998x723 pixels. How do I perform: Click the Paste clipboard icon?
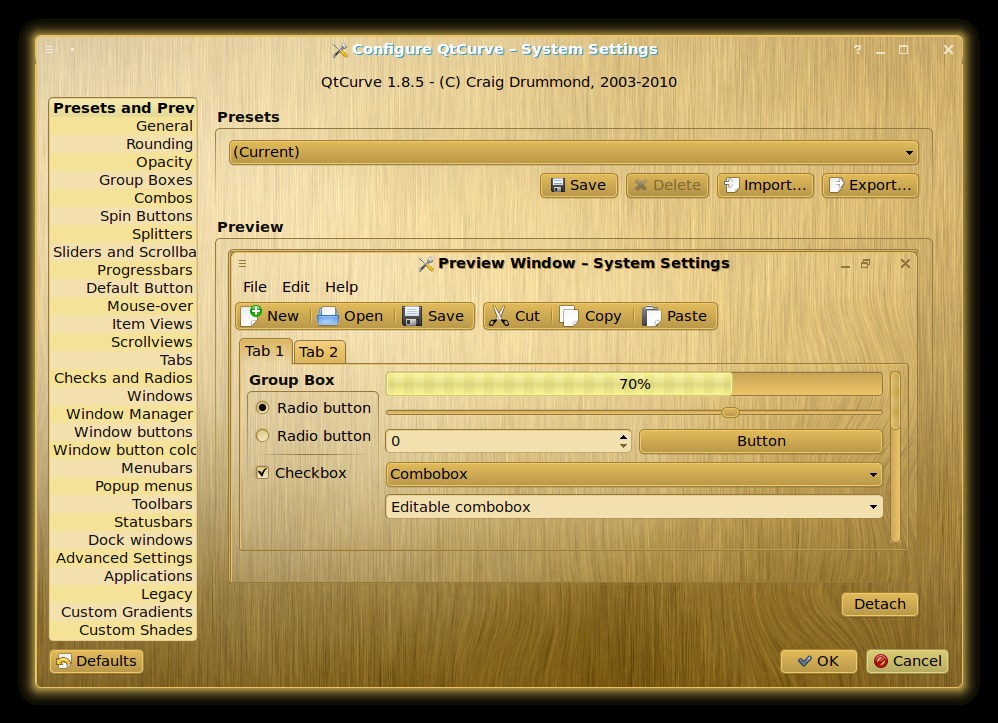point(651,316)
